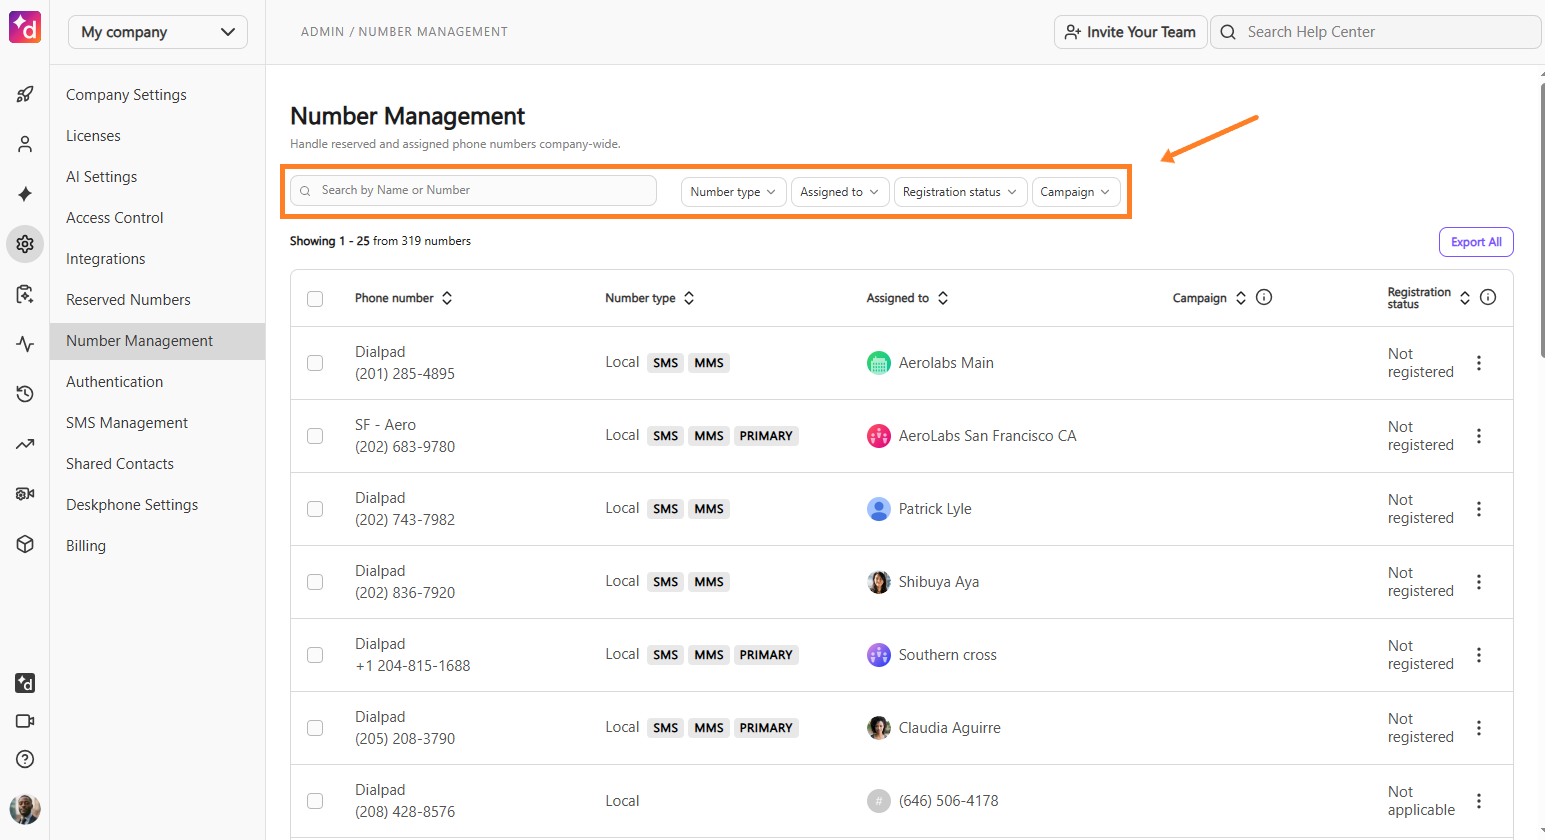Click the video camera icon in sidebar

25,721
